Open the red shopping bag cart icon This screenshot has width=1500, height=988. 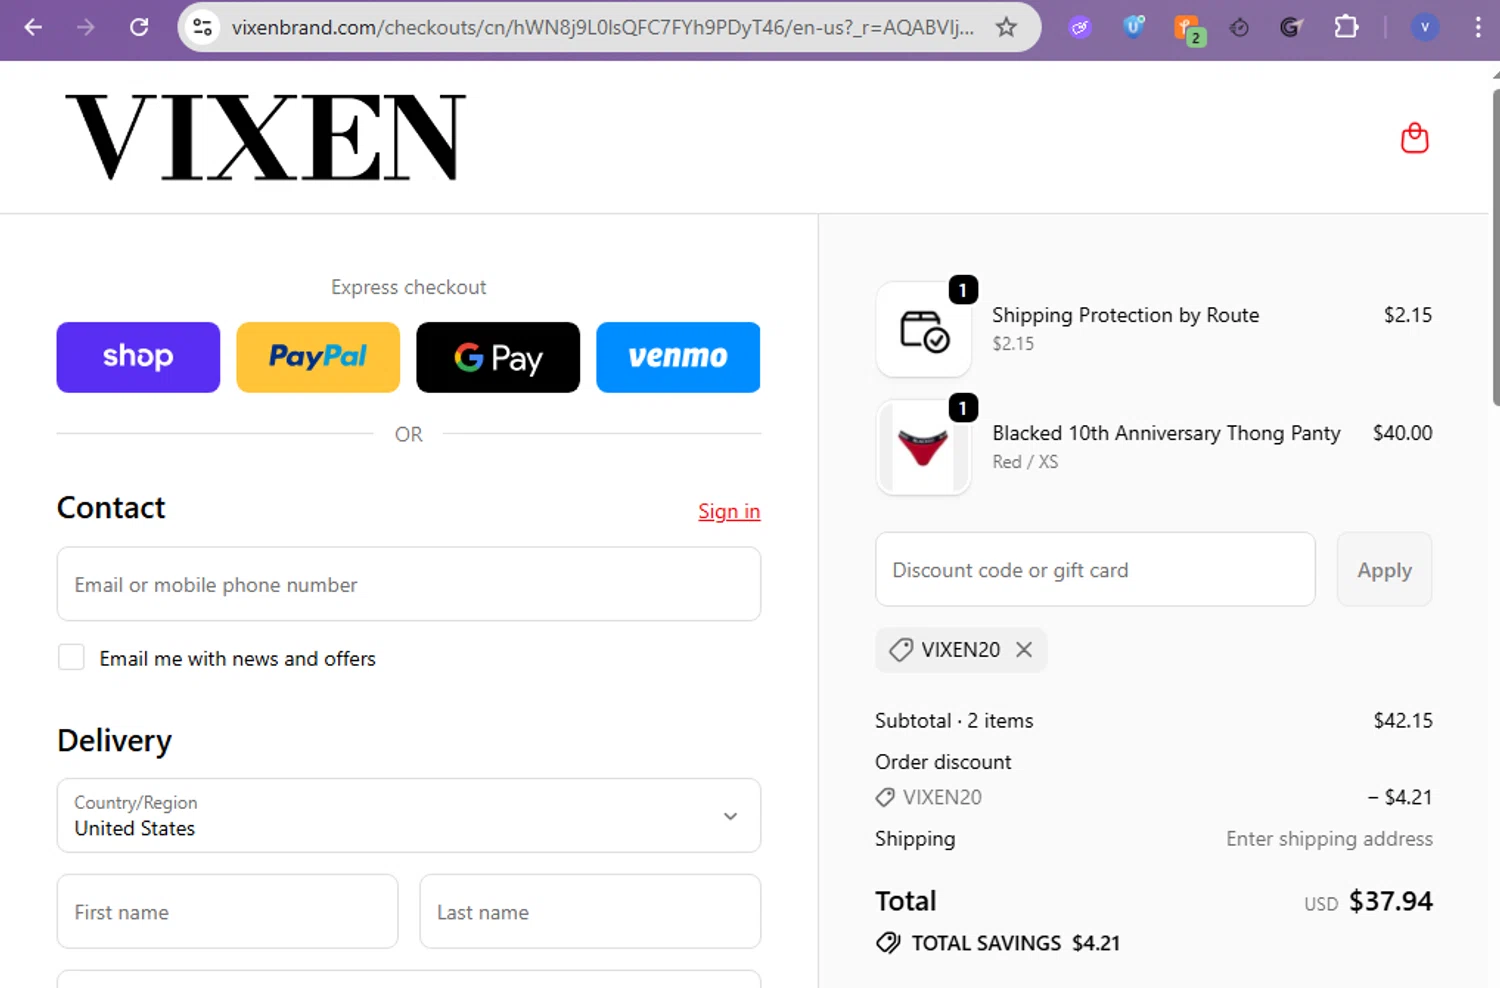pos(1414,137)
